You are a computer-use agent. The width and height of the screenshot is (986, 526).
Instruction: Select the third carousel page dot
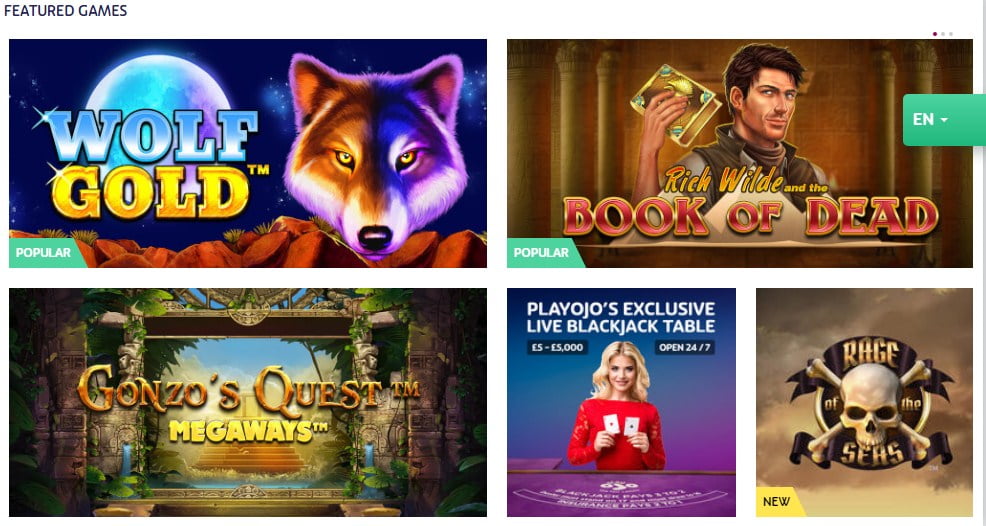coord(951,34)
